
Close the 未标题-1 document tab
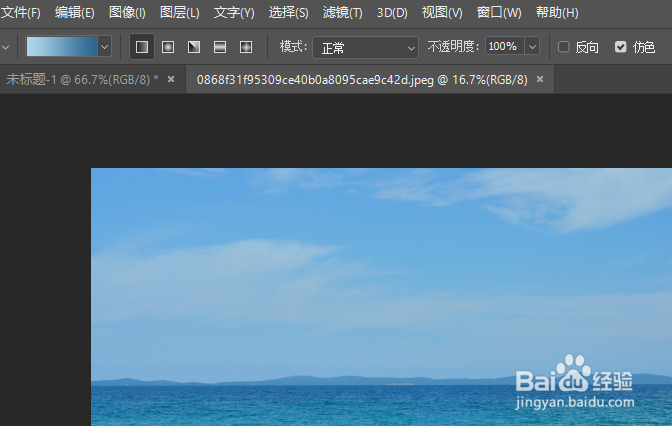(171, 79)
